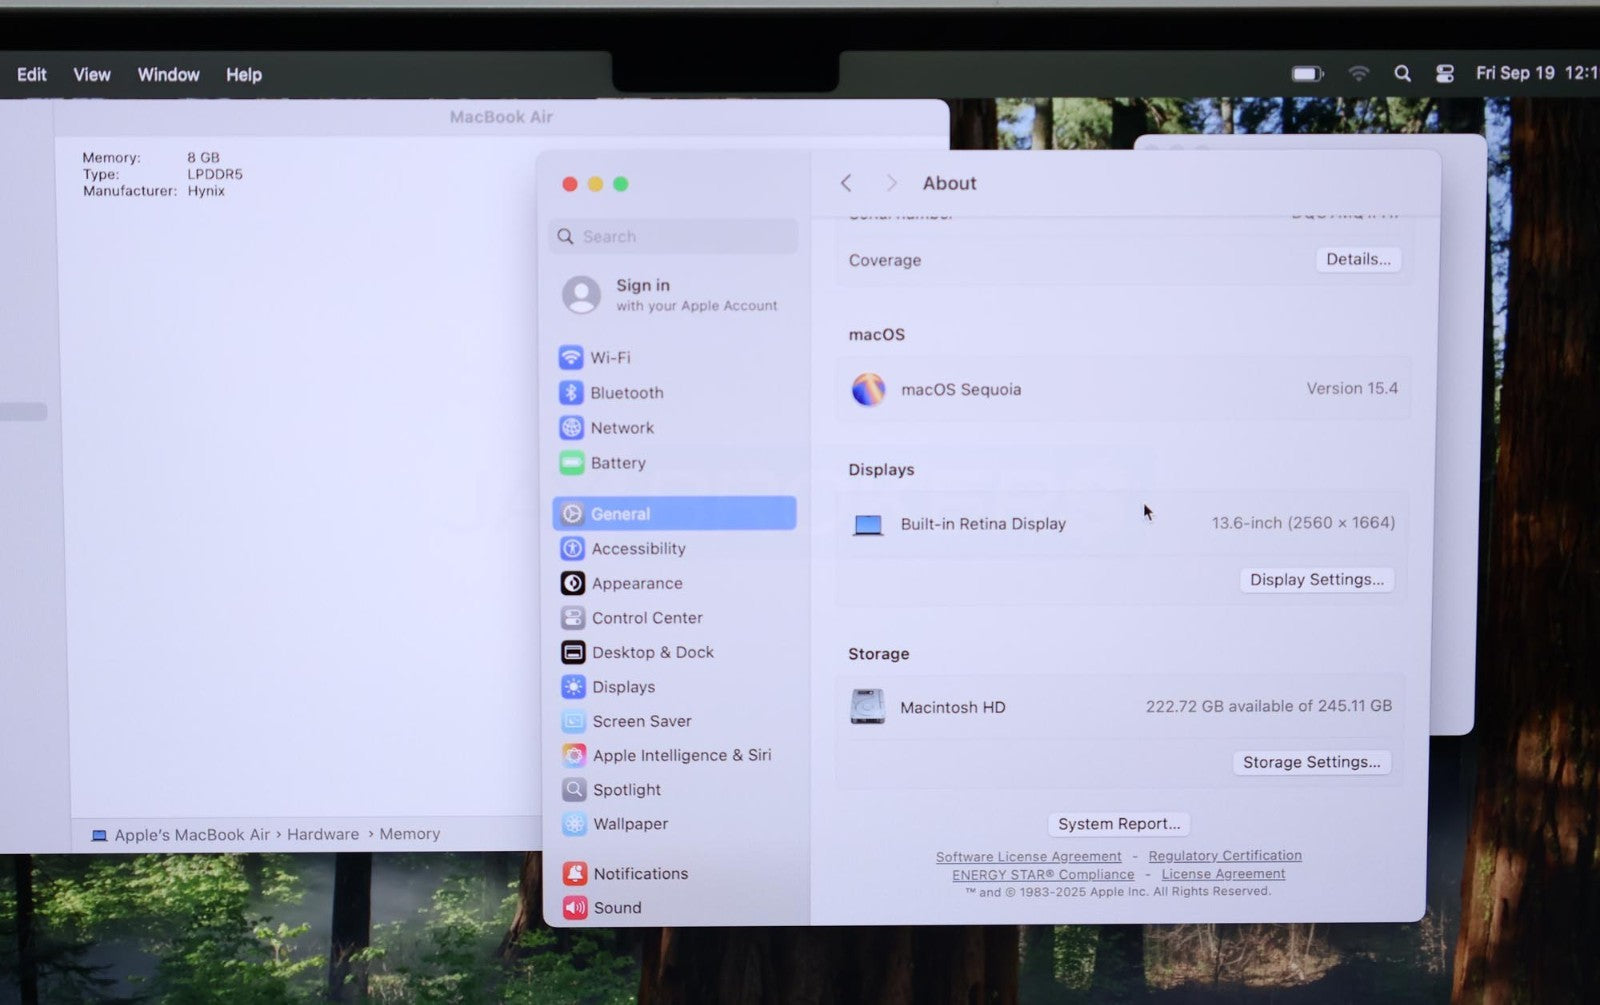Go to Battery settings
The height and width of the screenshot is (1005, 1600).
click(617, 463)
